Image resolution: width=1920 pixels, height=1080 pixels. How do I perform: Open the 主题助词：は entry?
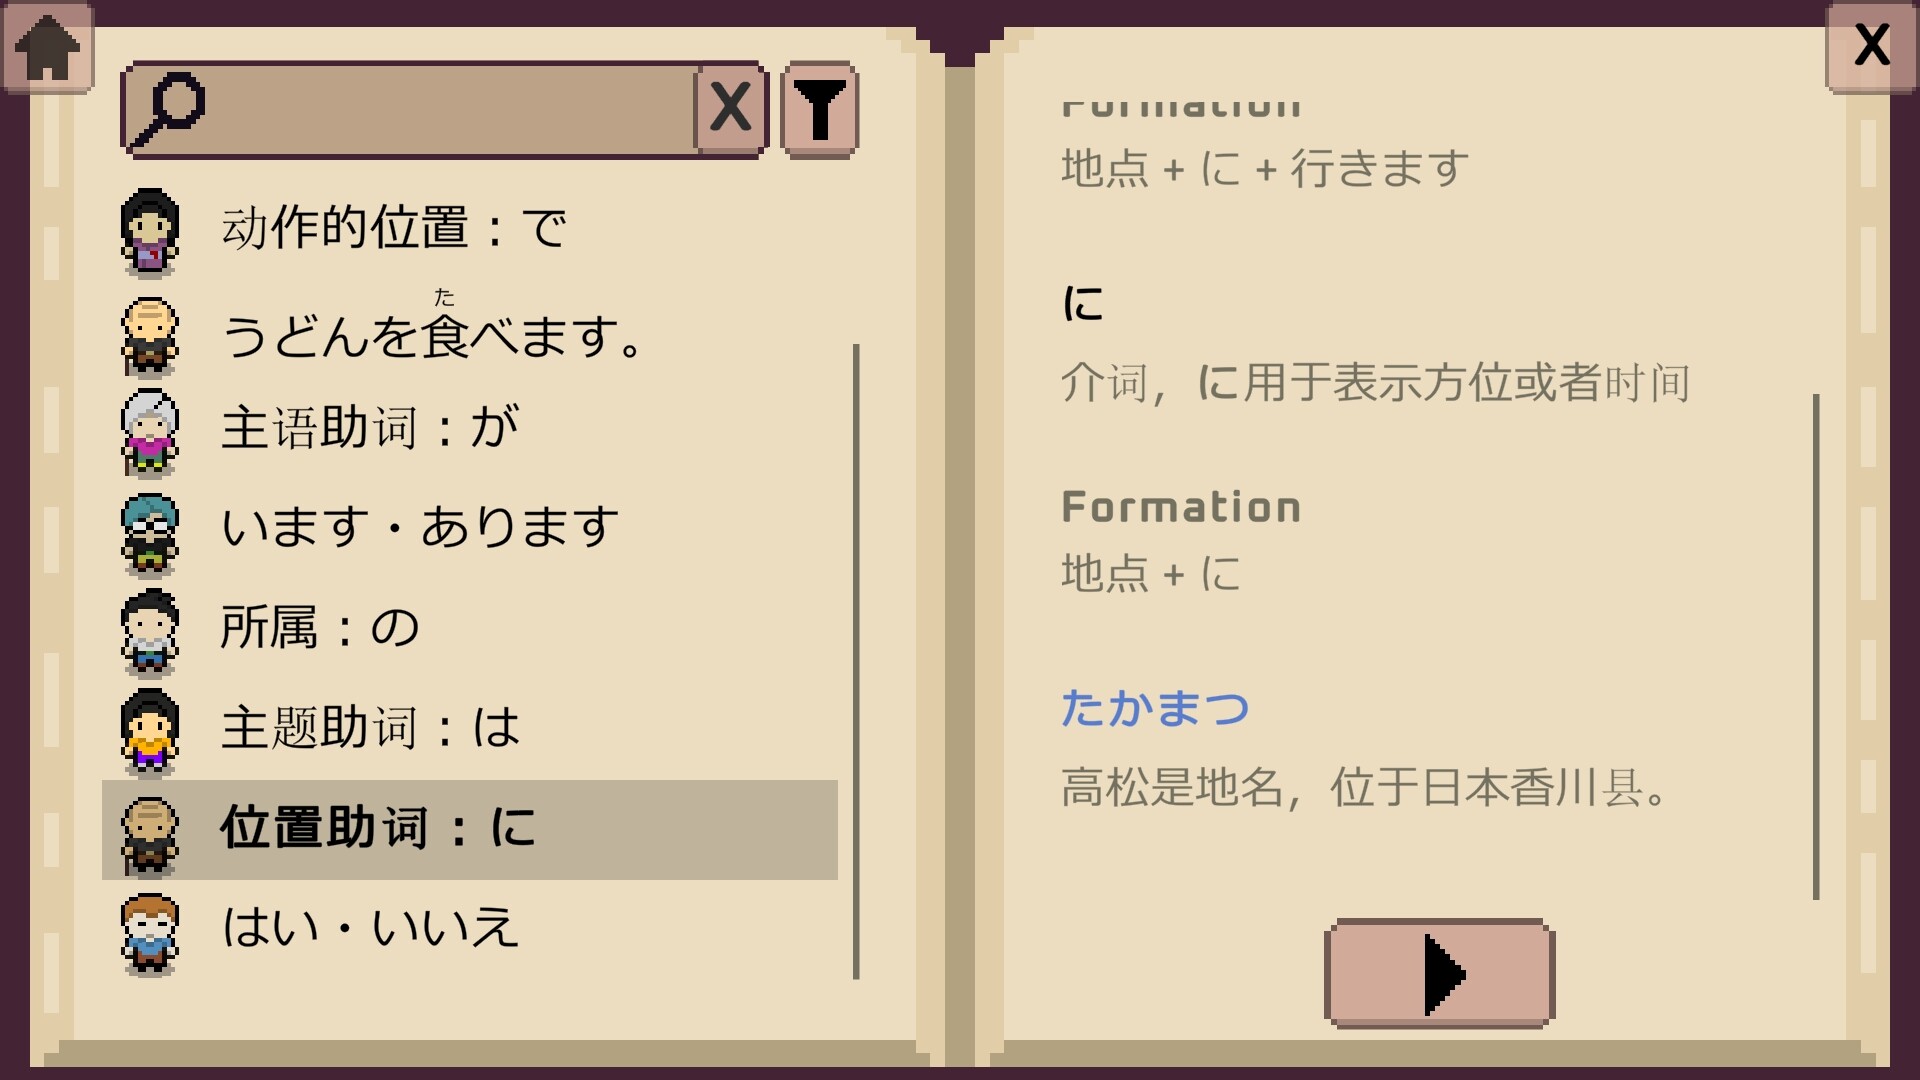370,730
